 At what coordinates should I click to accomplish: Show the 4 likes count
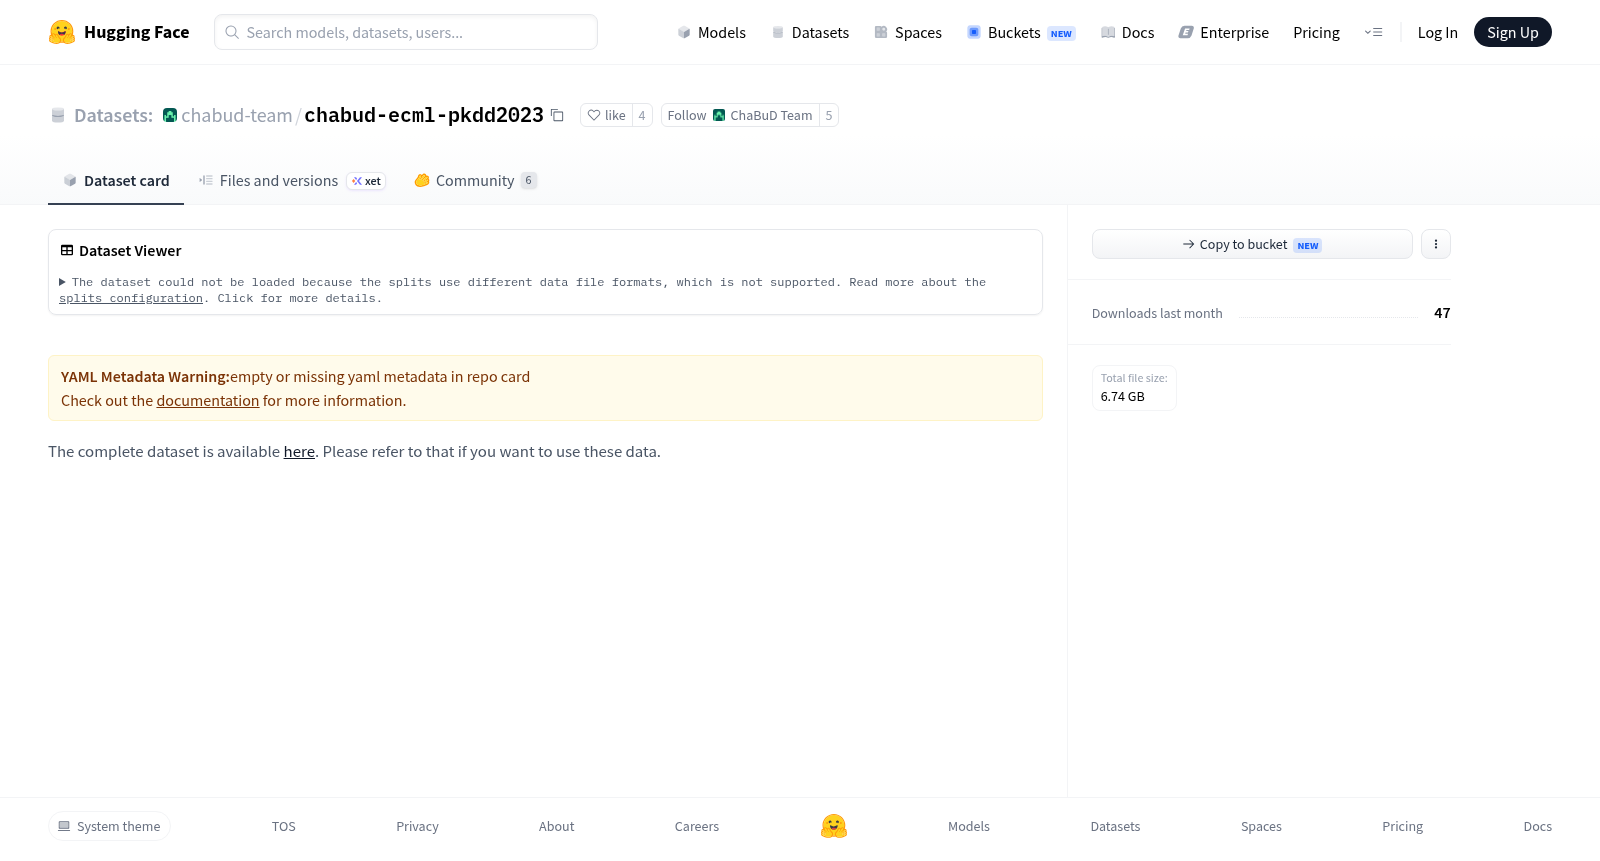pyautogui.click(x=642, y=115)
